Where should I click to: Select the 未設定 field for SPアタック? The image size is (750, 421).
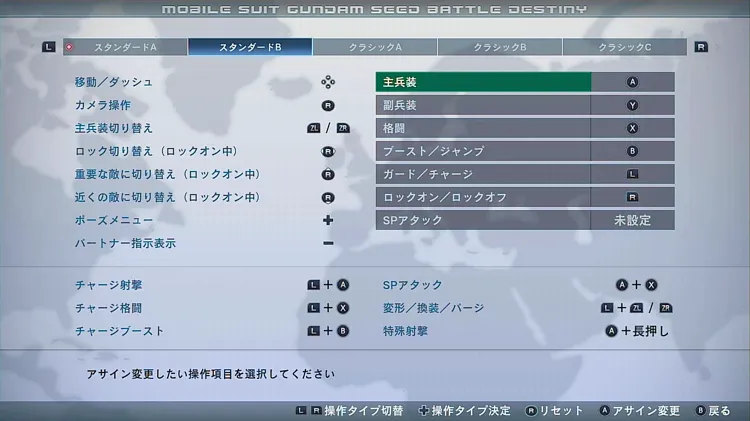[632, 220]
